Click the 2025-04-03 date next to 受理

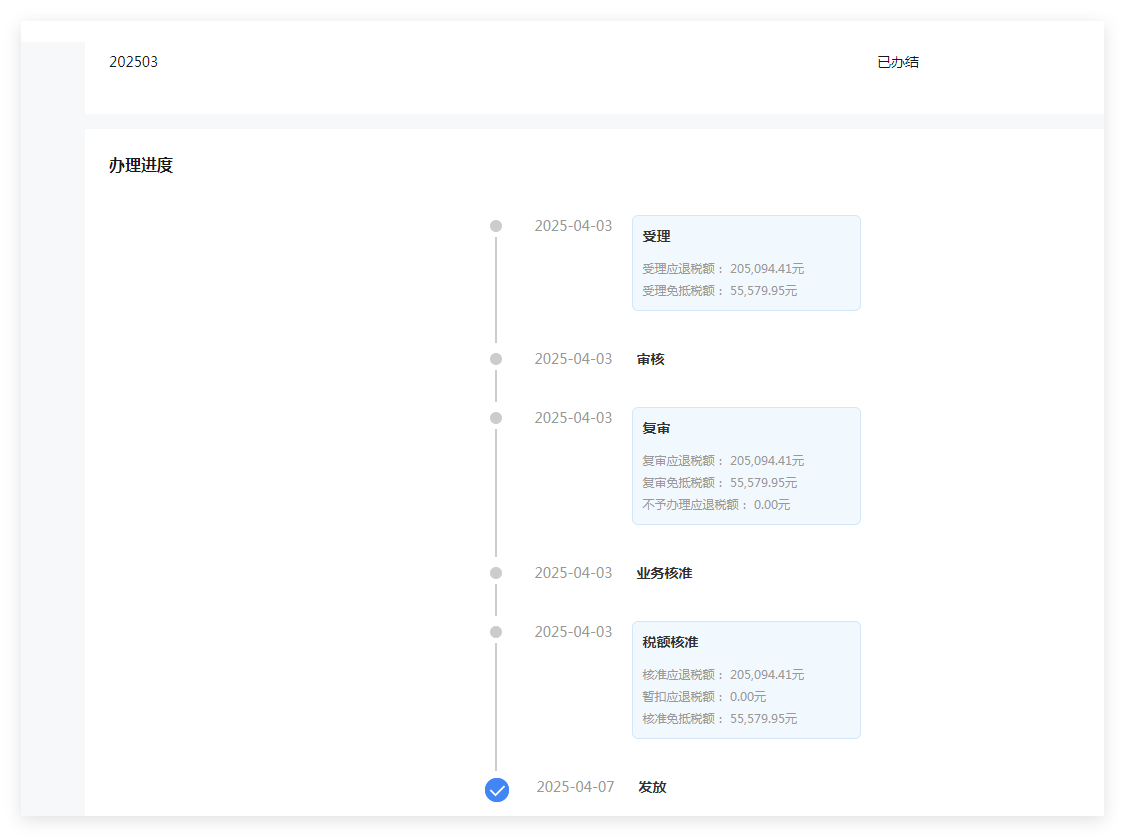(573, 226)
